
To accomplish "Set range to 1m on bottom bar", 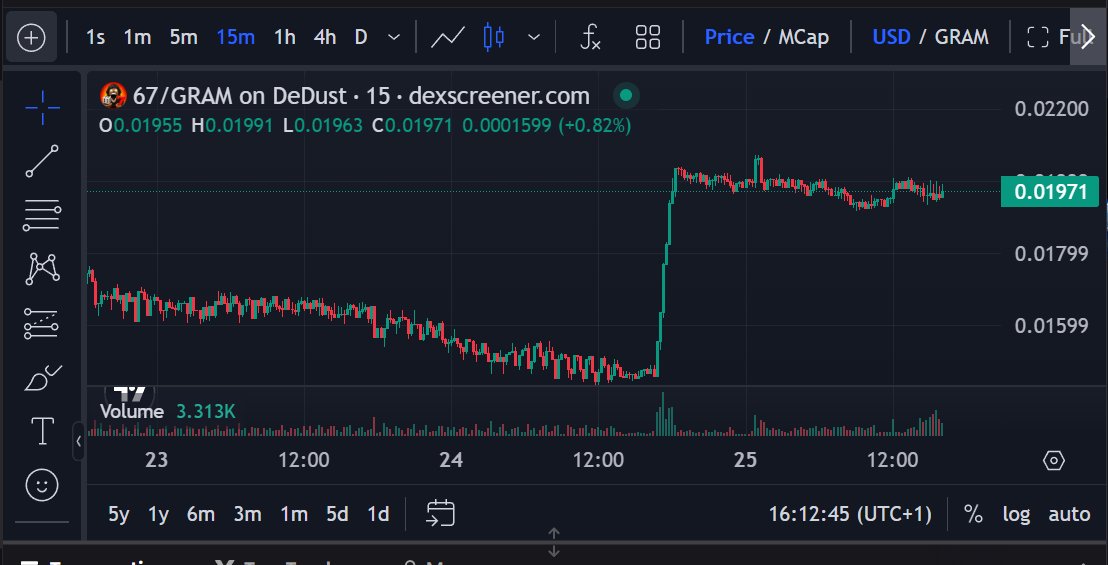I will pos(294,514).
